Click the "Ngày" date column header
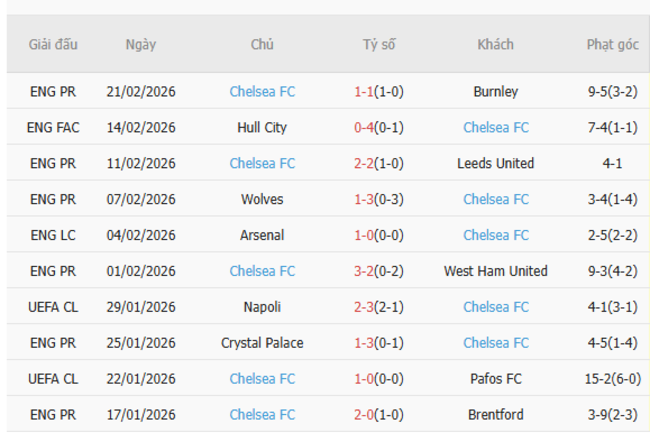 click(141, 45)
